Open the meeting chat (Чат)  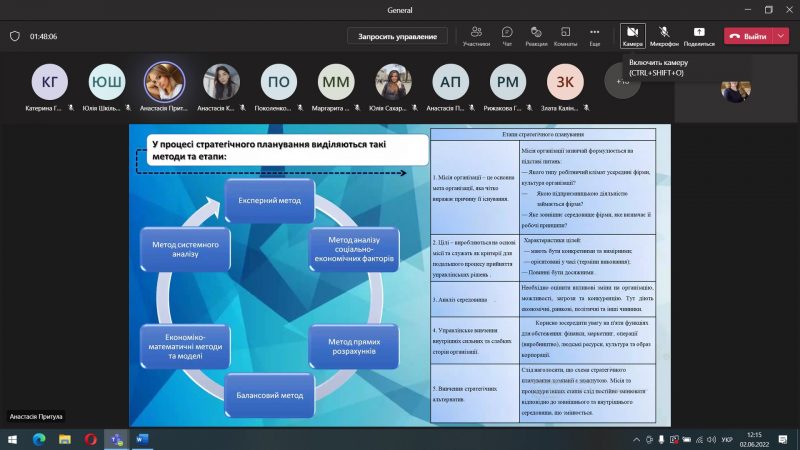click(x=507, y=36)
